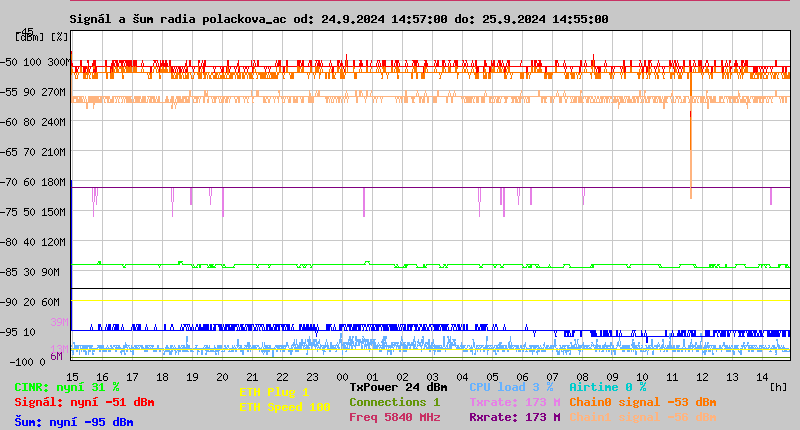Click the '04' hour tick label
Viewport: 800px width, 430px height.
tap(462, 377)
